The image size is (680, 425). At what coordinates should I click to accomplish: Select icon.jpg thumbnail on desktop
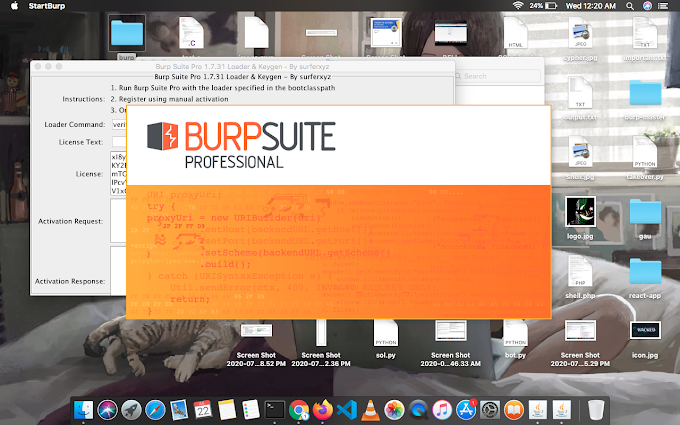(645, 330)
